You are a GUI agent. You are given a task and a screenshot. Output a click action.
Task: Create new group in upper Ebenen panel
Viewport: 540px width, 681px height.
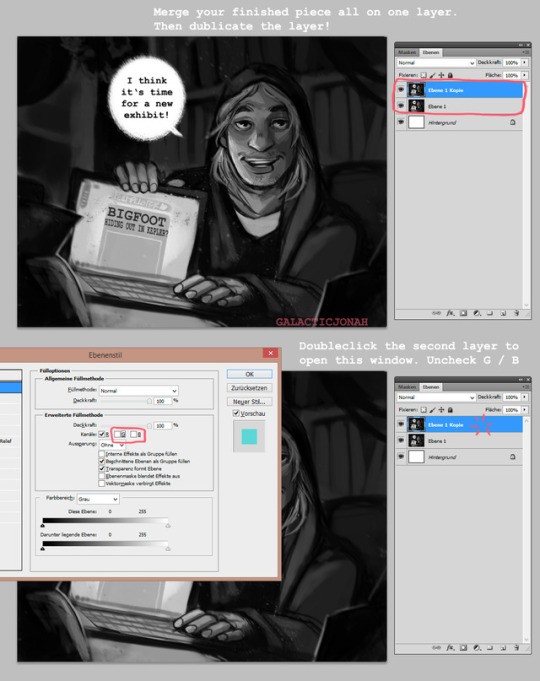coord(490,313)
